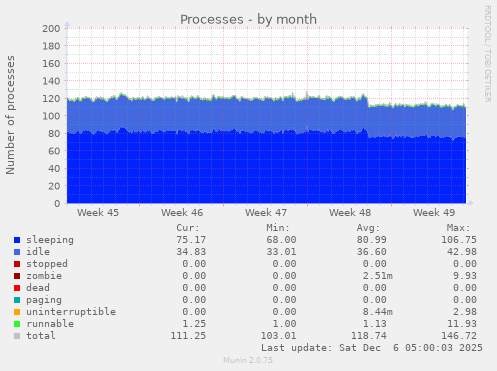Click runnable maximum value 11.93
The height and width of the screenshot is (371, 497).
[462, 324]
